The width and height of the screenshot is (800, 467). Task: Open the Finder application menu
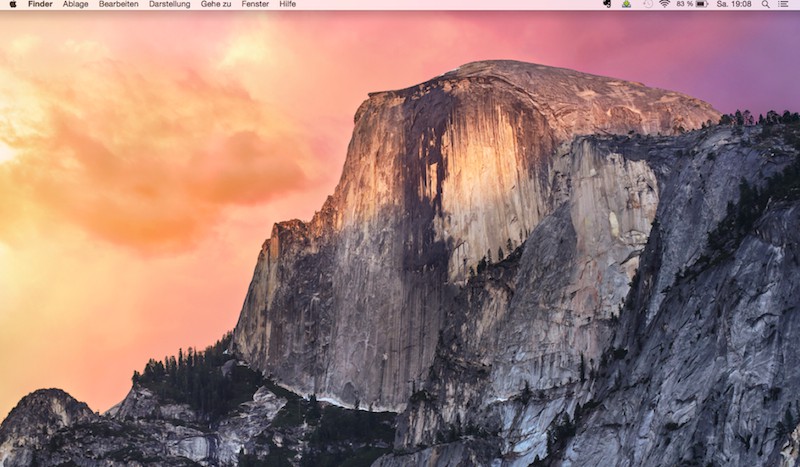[x=40, y=4]
